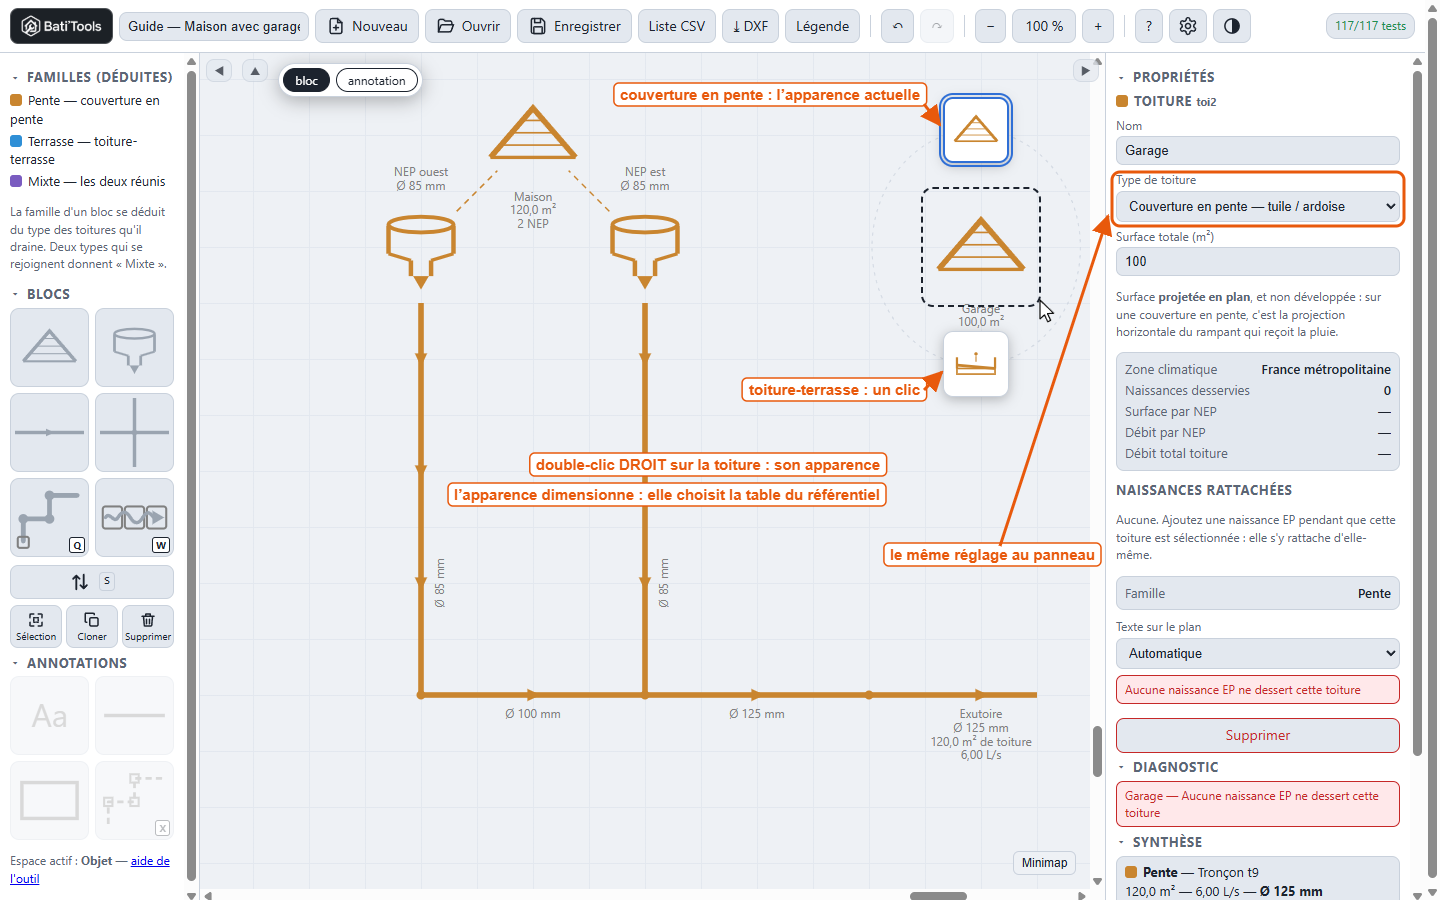Click the swap direction button (S)
This screenshot has height=900, width=1440.
[x=92, y=582]
